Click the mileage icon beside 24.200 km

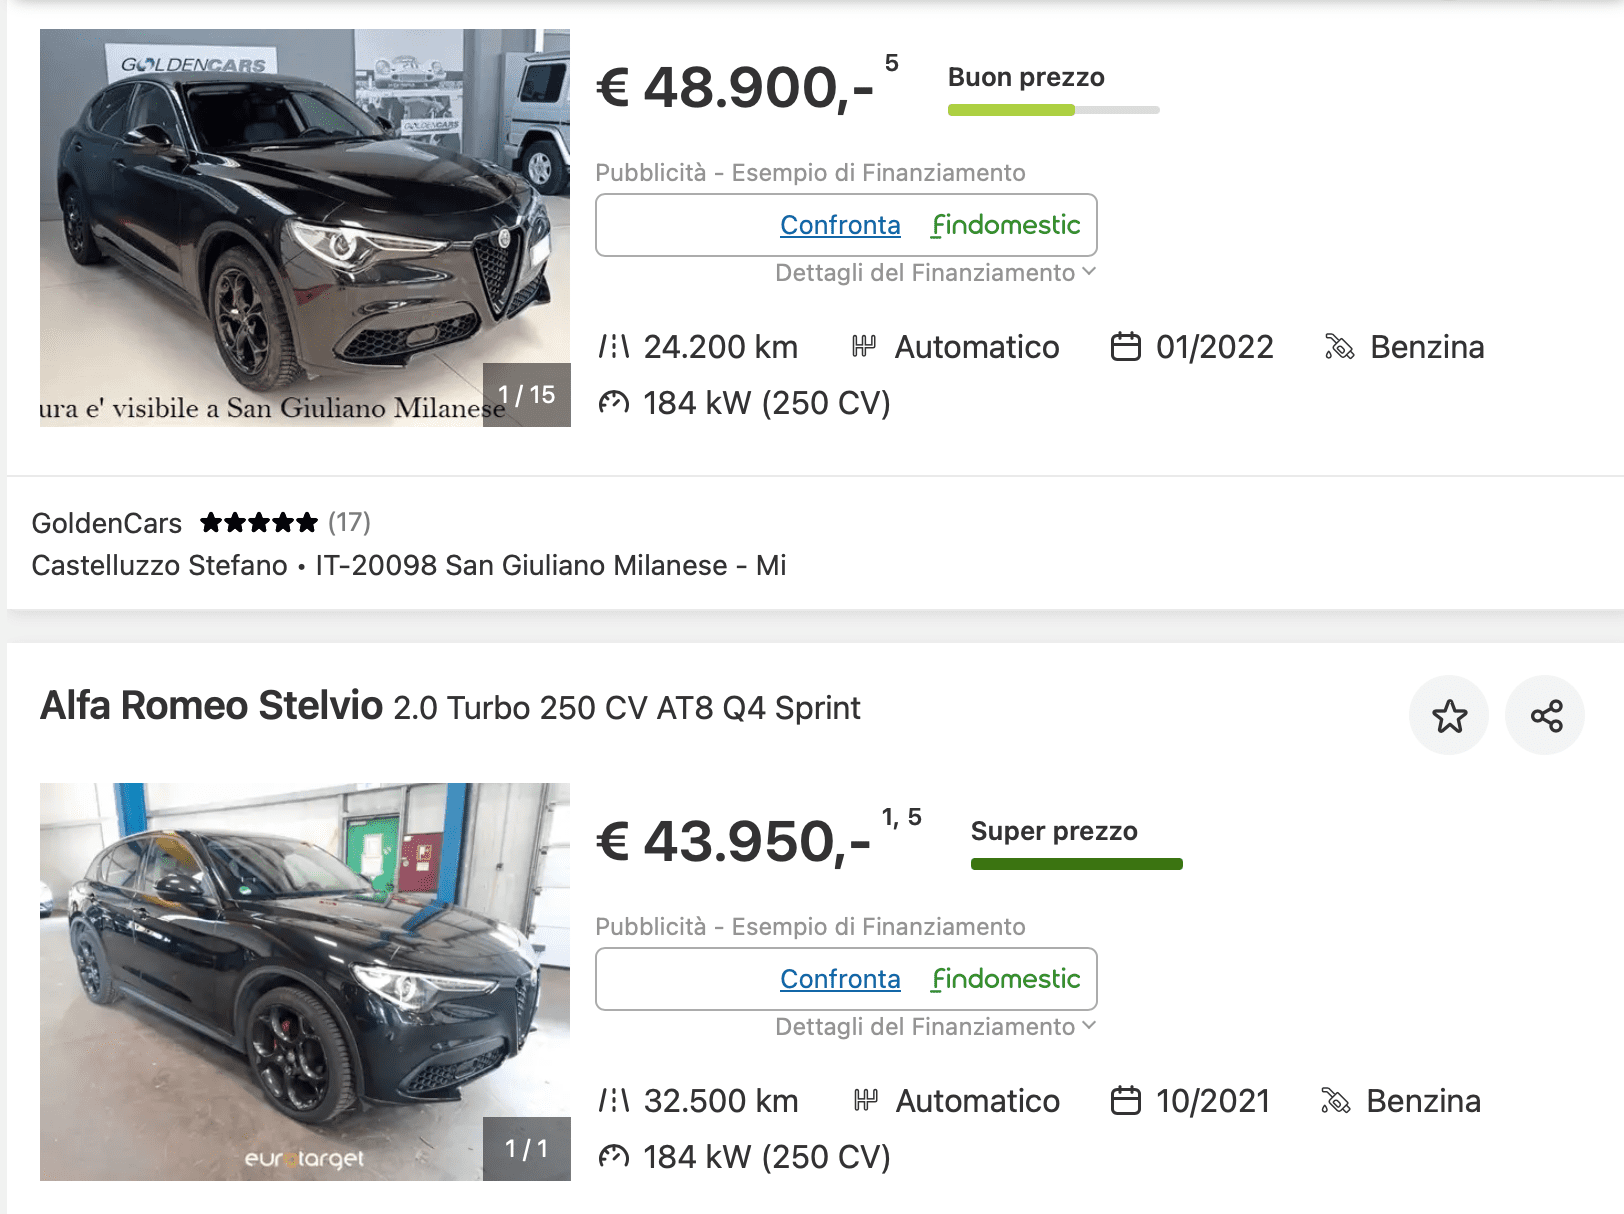click(613, 347)
